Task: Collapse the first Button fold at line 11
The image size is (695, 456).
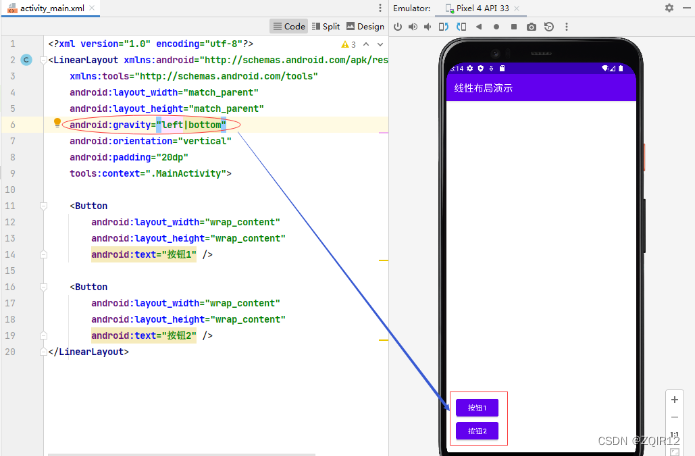Action: (43, 206)
